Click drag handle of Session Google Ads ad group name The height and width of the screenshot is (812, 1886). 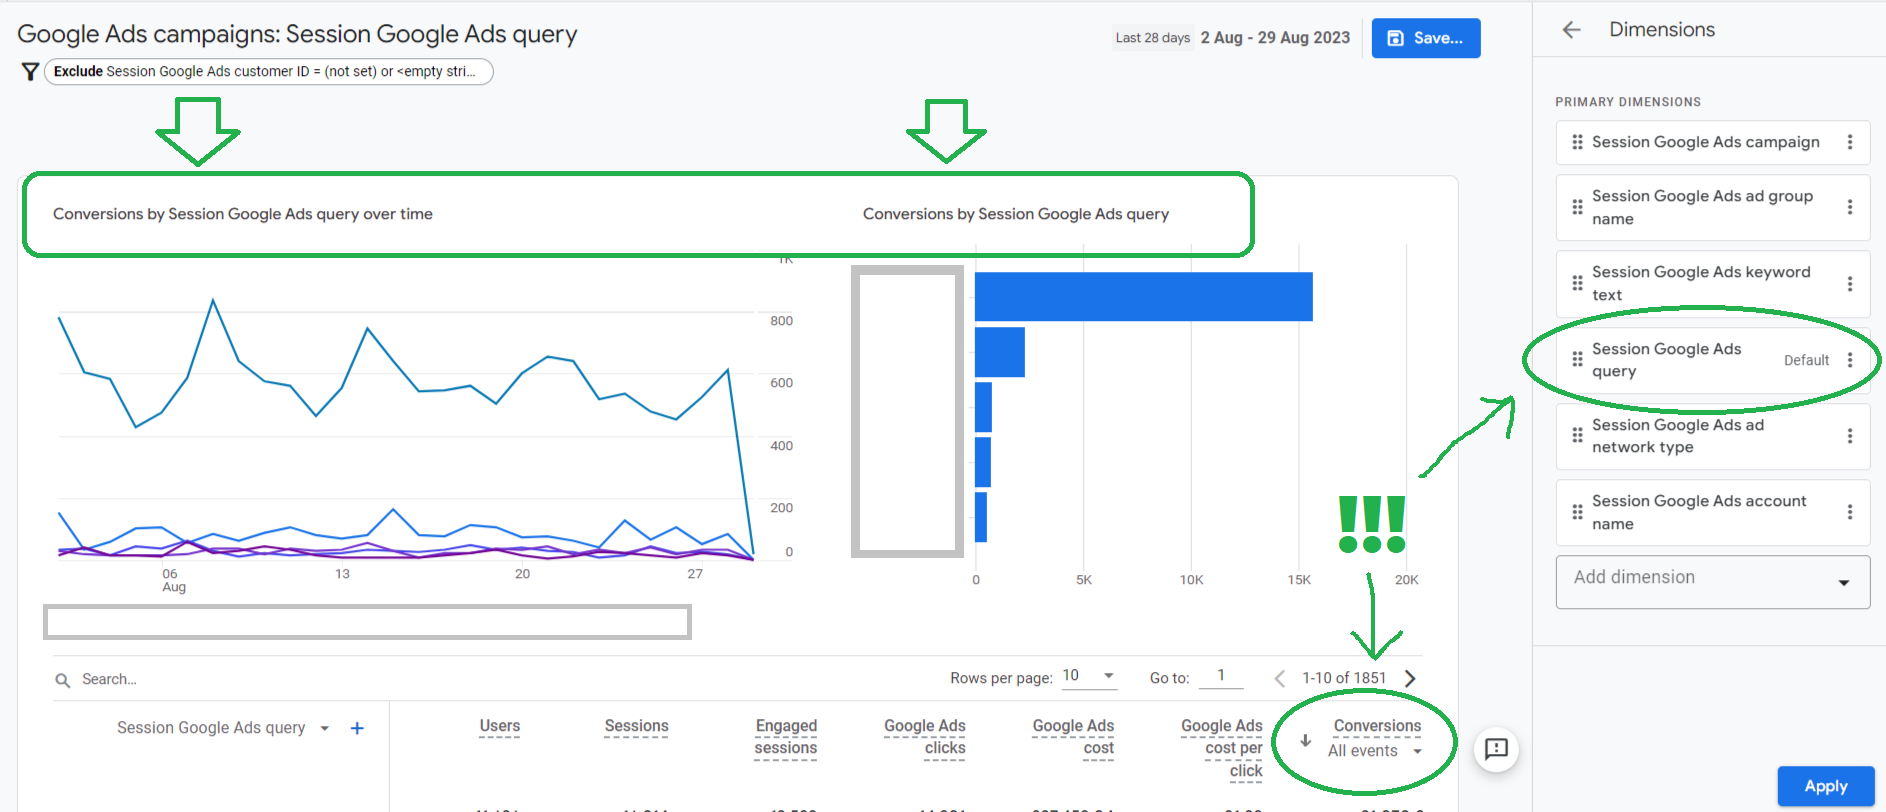pos(1577,207)
